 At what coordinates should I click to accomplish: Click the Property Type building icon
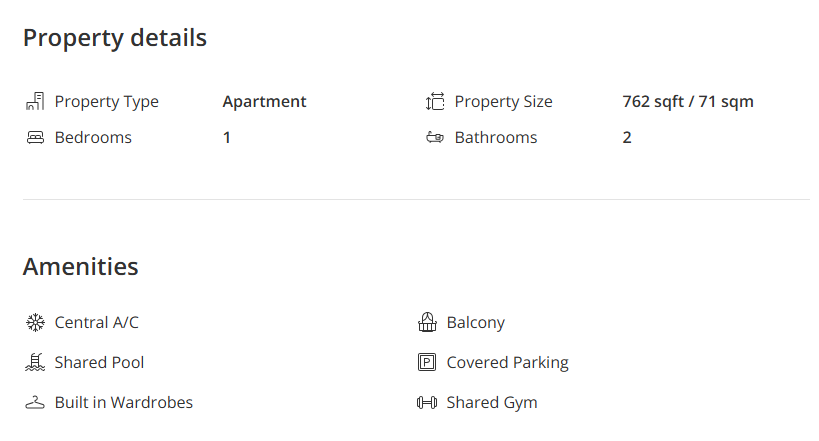(x=35, y=101)
